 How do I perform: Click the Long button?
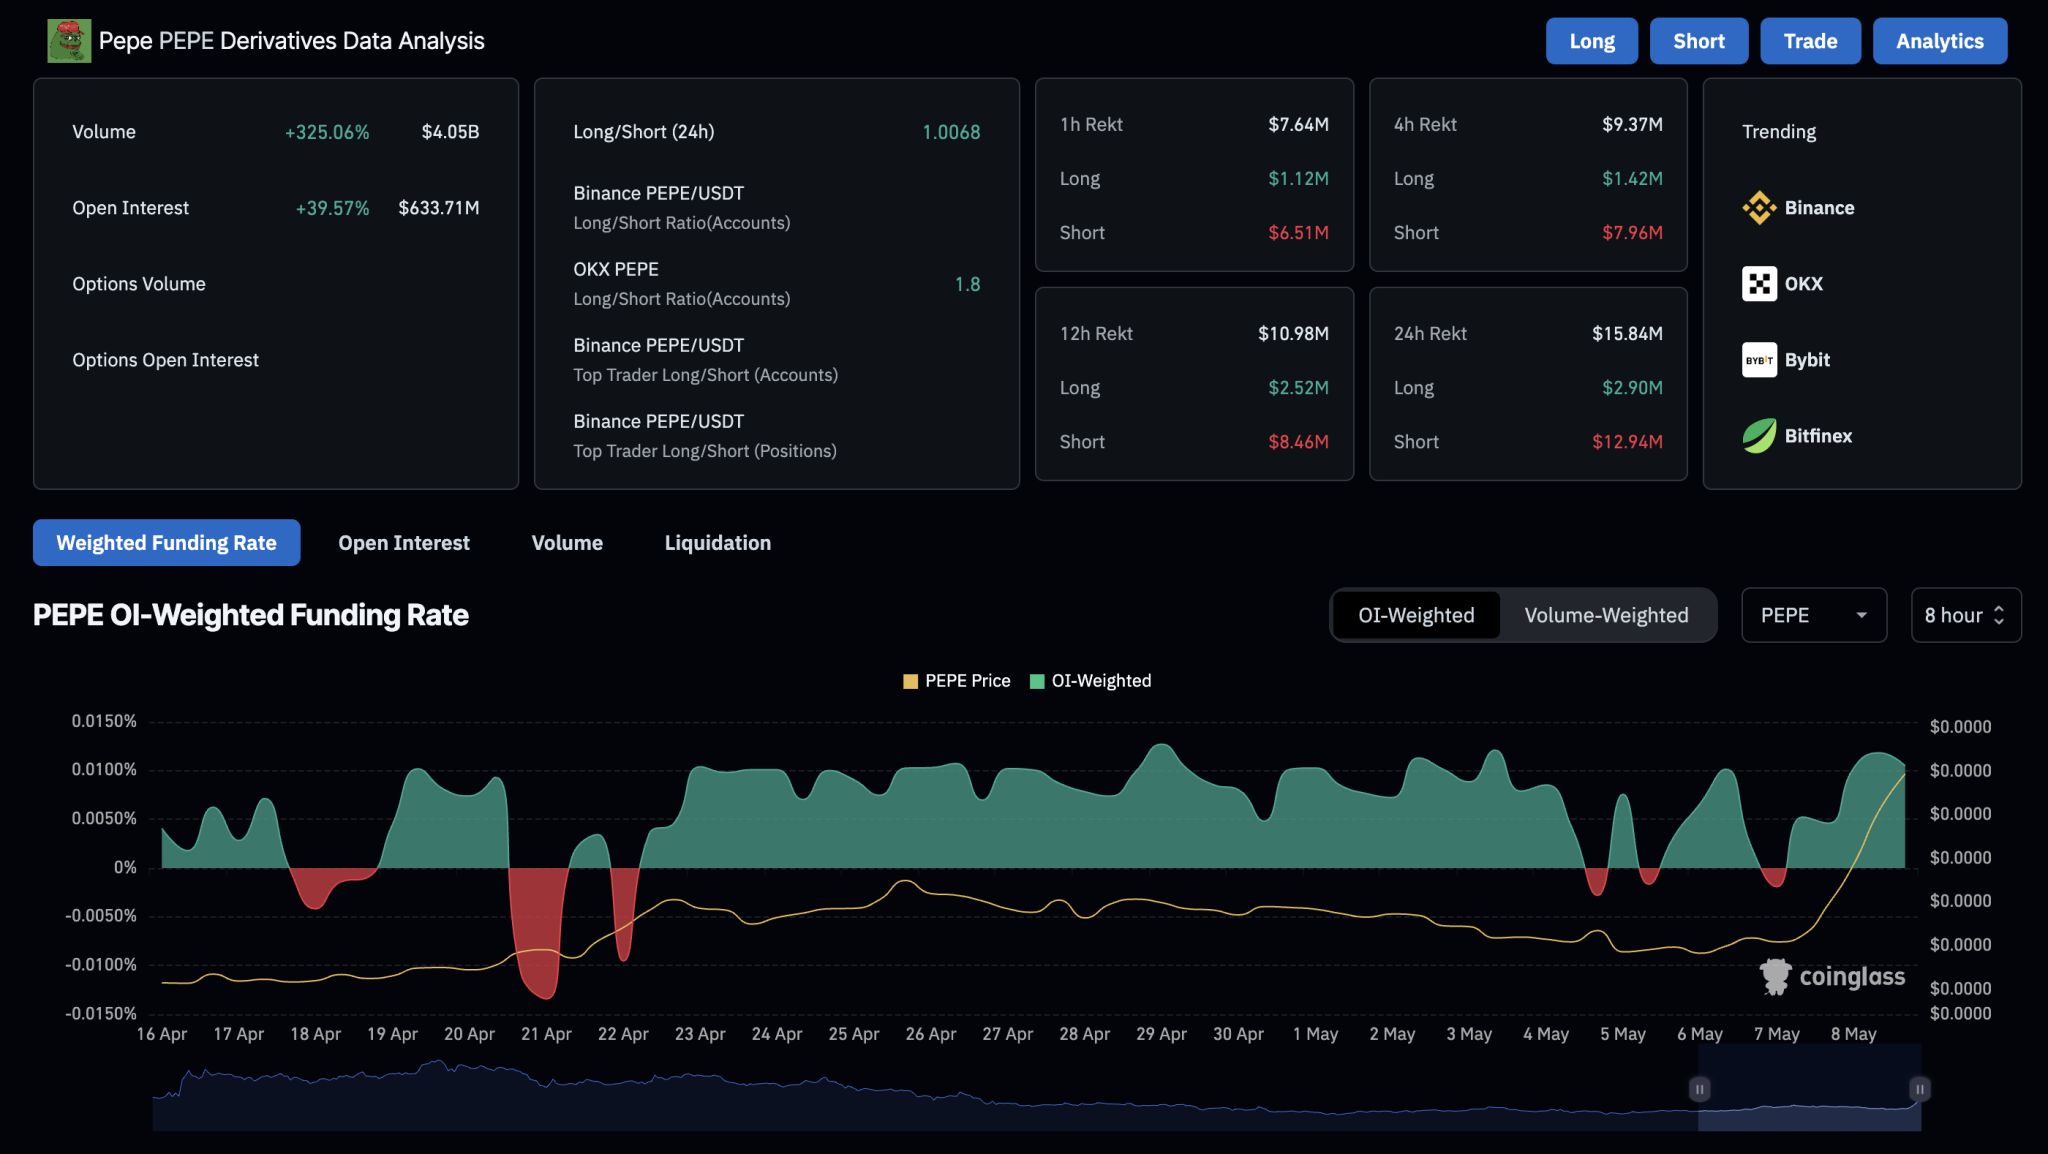coord(1591,41)
